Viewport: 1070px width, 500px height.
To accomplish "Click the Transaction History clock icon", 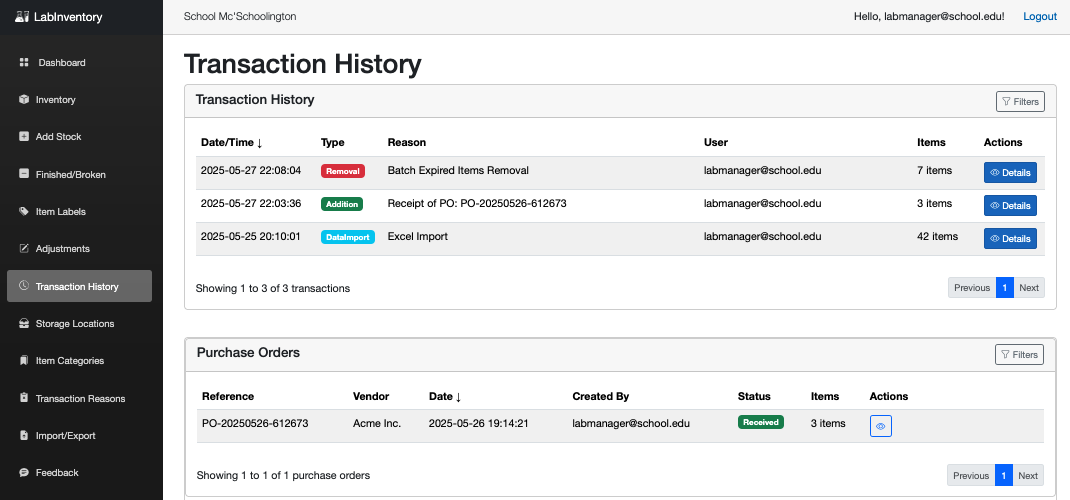I will tap(24, 286).
